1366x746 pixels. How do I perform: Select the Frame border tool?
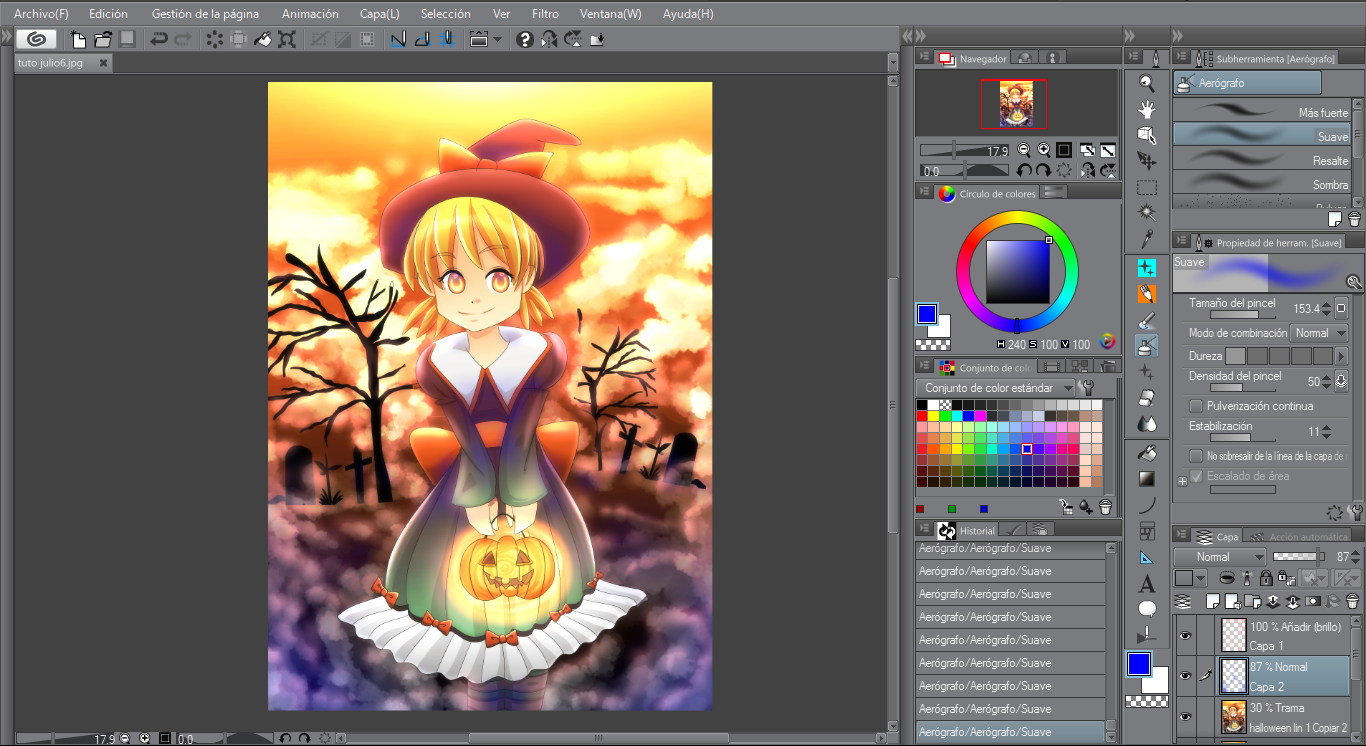point(1147,531)
